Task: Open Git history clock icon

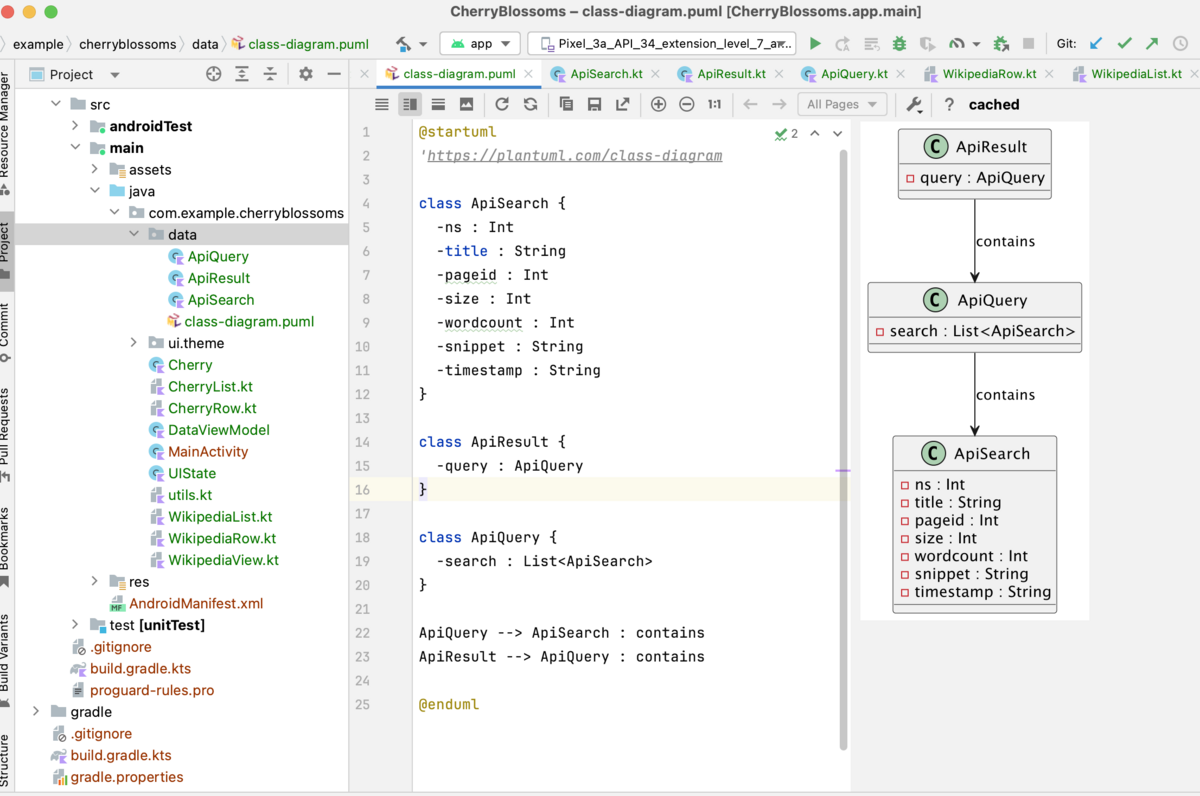Action: tap(1181, 44)
